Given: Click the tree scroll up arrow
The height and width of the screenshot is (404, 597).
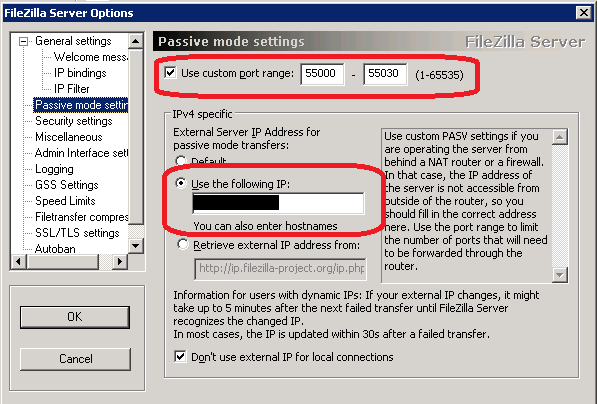Looking at the screenshot, I should click(x=136, y=41).
